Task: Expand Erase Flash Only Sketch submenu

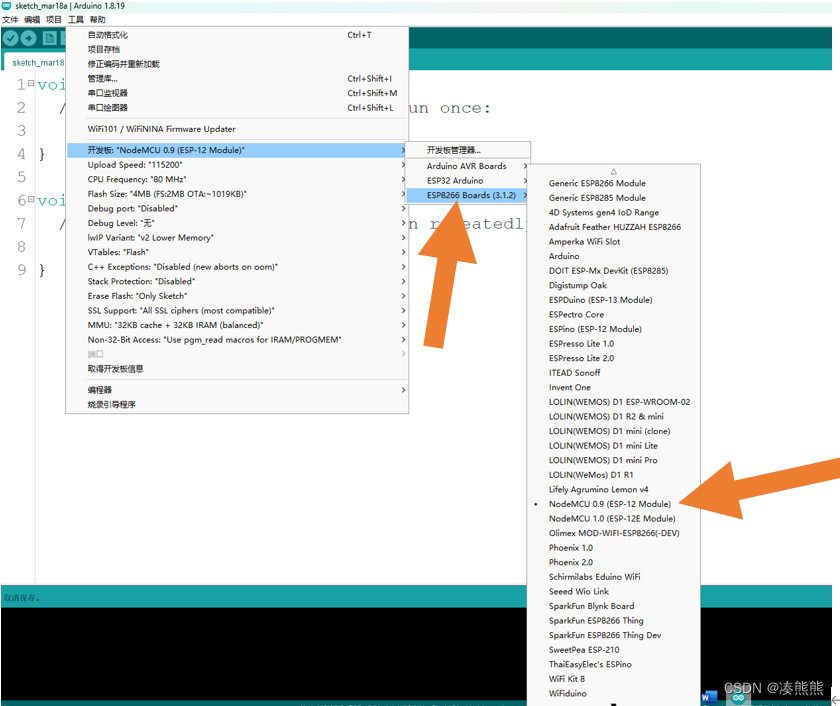Action: coord(237,296)
